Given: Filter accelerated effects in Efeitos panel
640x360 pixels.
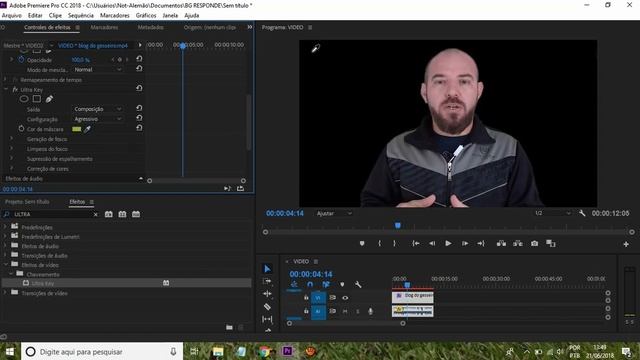Looking at the screenshot, I should point(109,214).
